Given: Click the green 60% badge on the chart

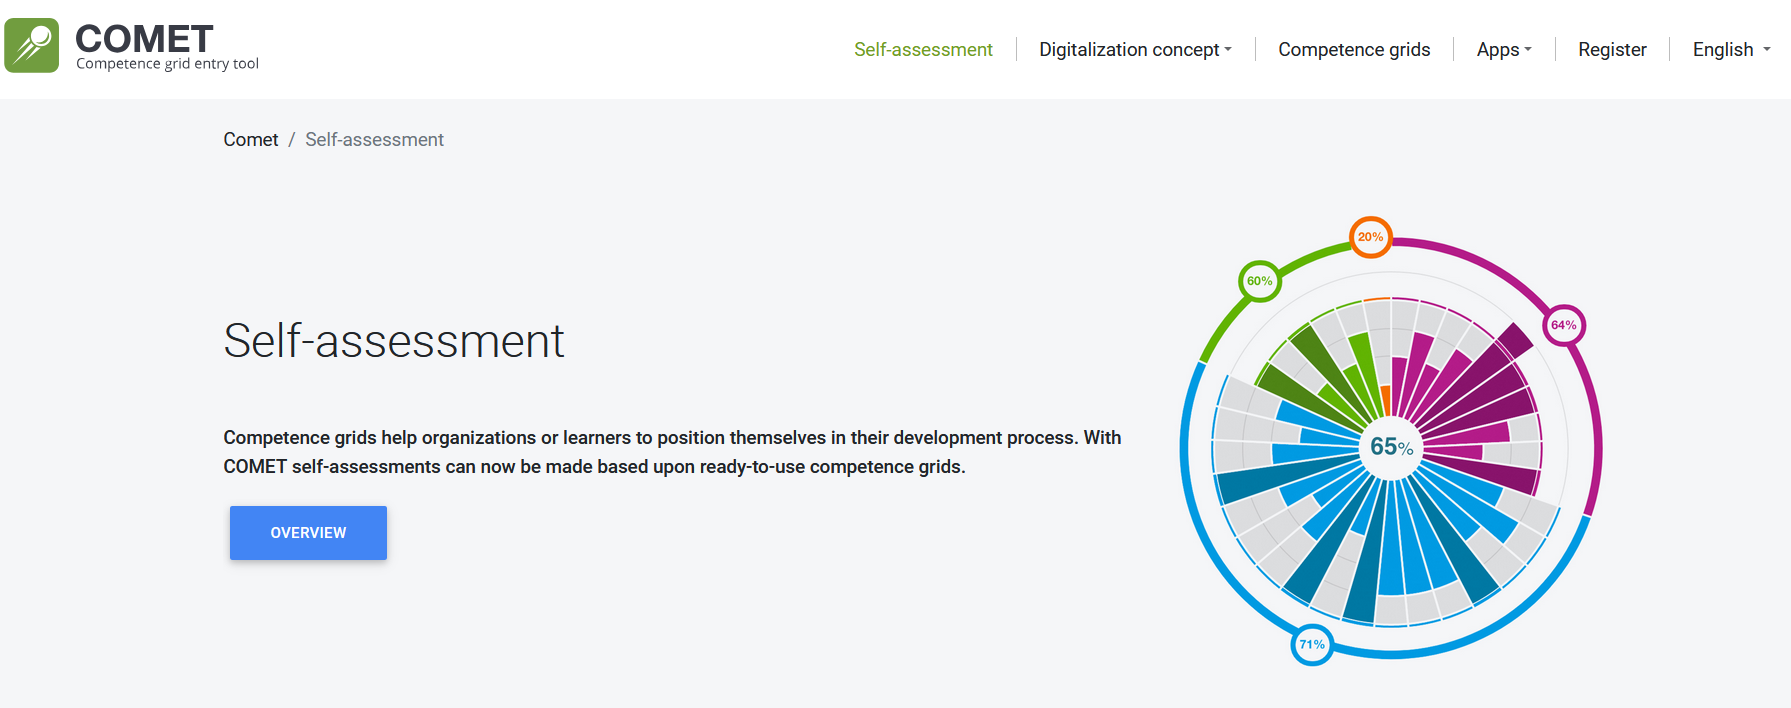Looking at the screenshot, I should (1259, 281).
